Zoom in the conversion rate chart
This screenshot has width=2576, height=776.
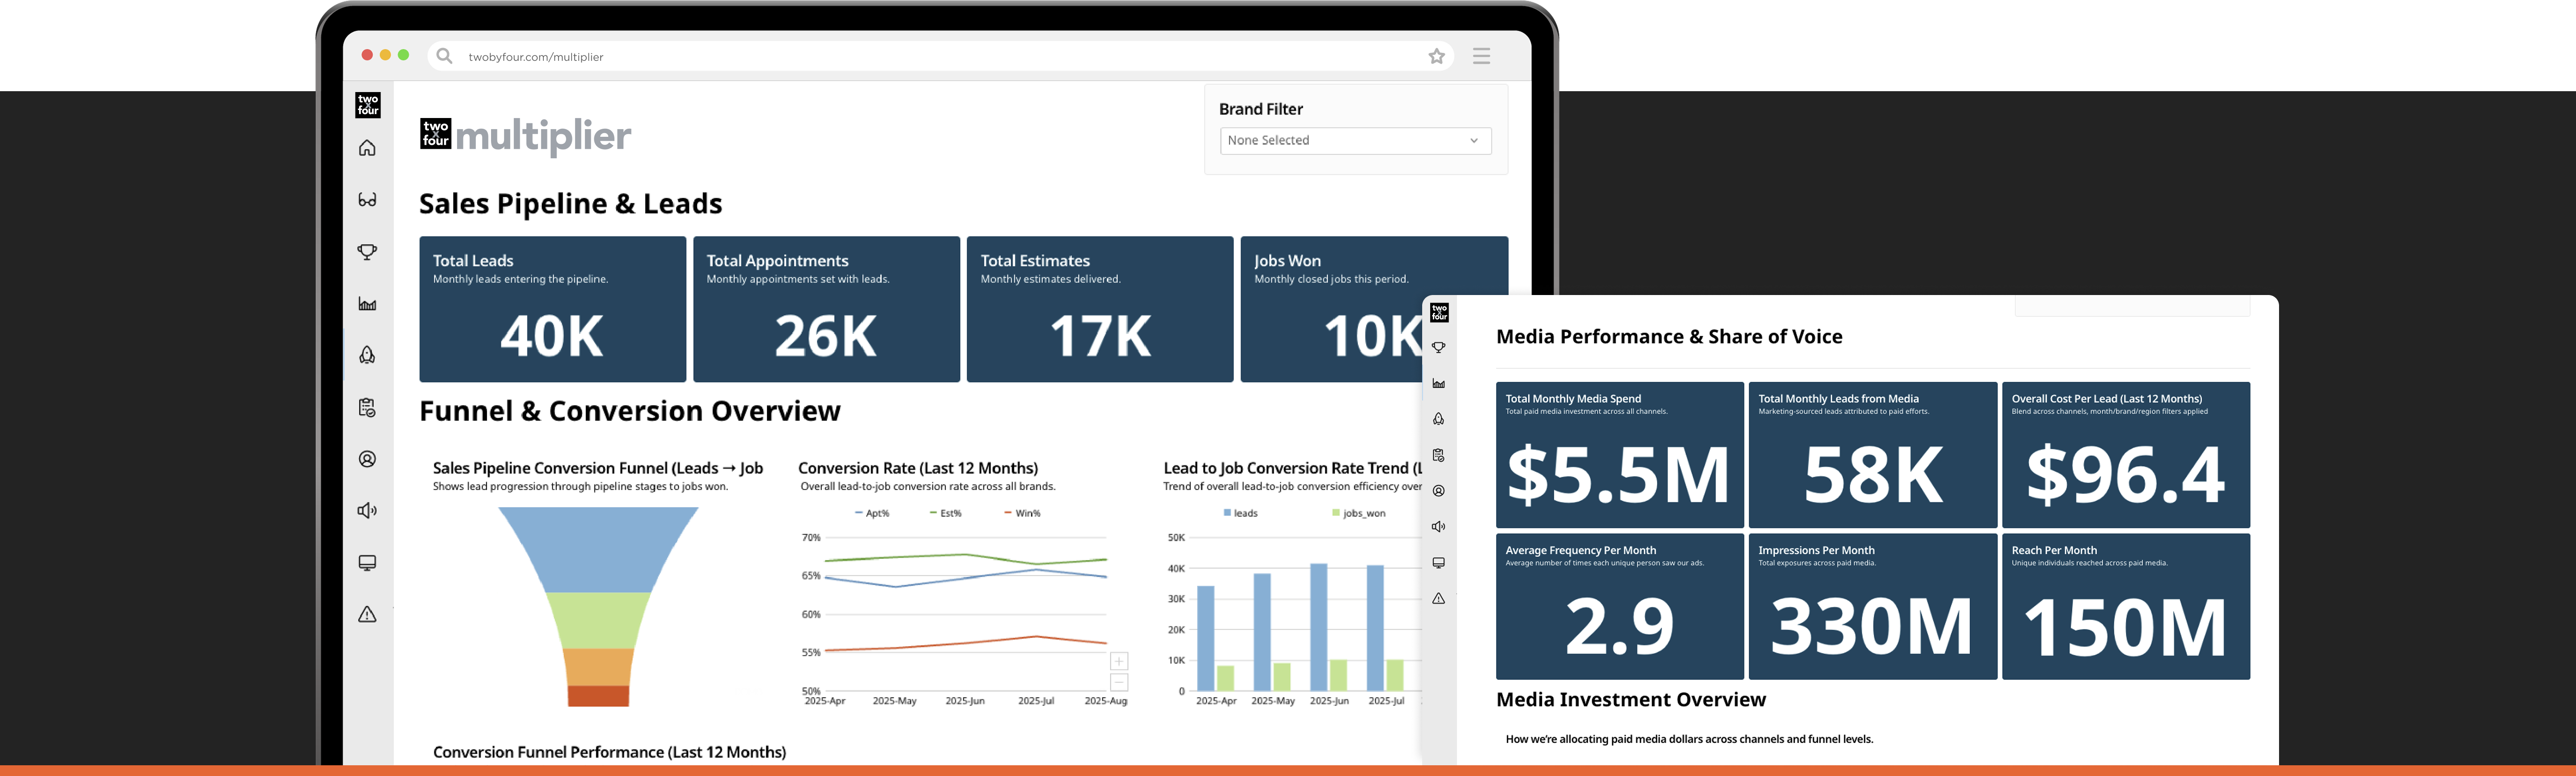pyautogui.click(x=1119, y=662)
